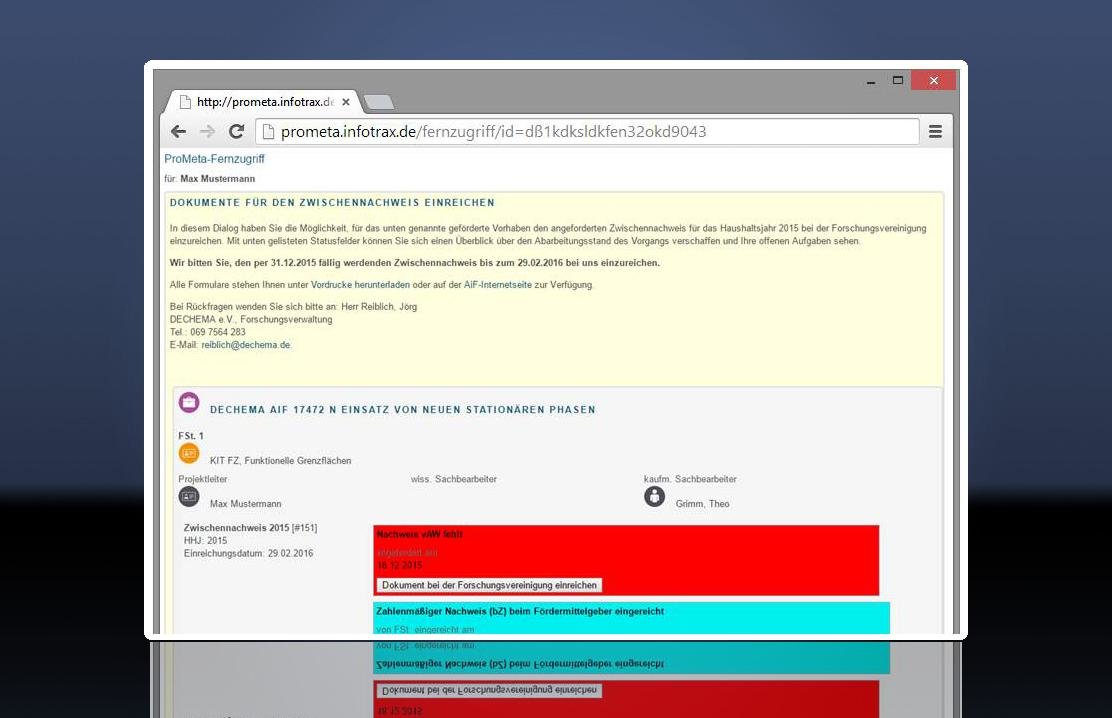Click the cyan Zahlenmäßiger Nachweis status box

pyautogui.click(x=631, y=618)
